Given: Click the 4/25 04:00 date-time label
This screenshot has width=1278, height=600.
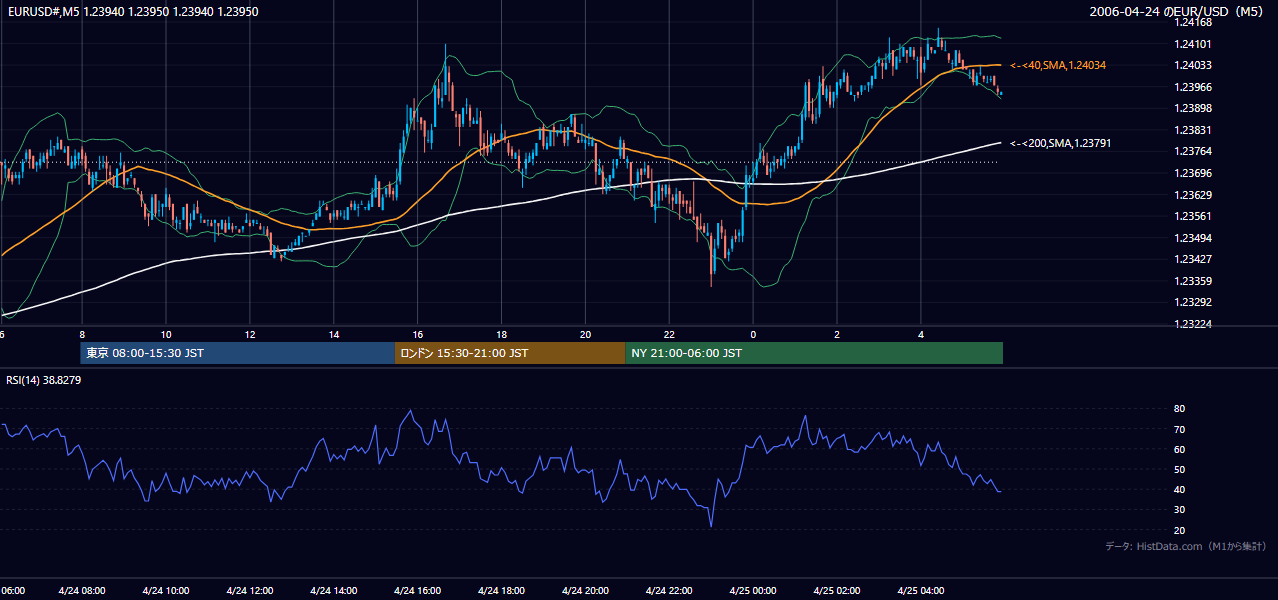Looking at the screenshot, I should tap(921, 591).
